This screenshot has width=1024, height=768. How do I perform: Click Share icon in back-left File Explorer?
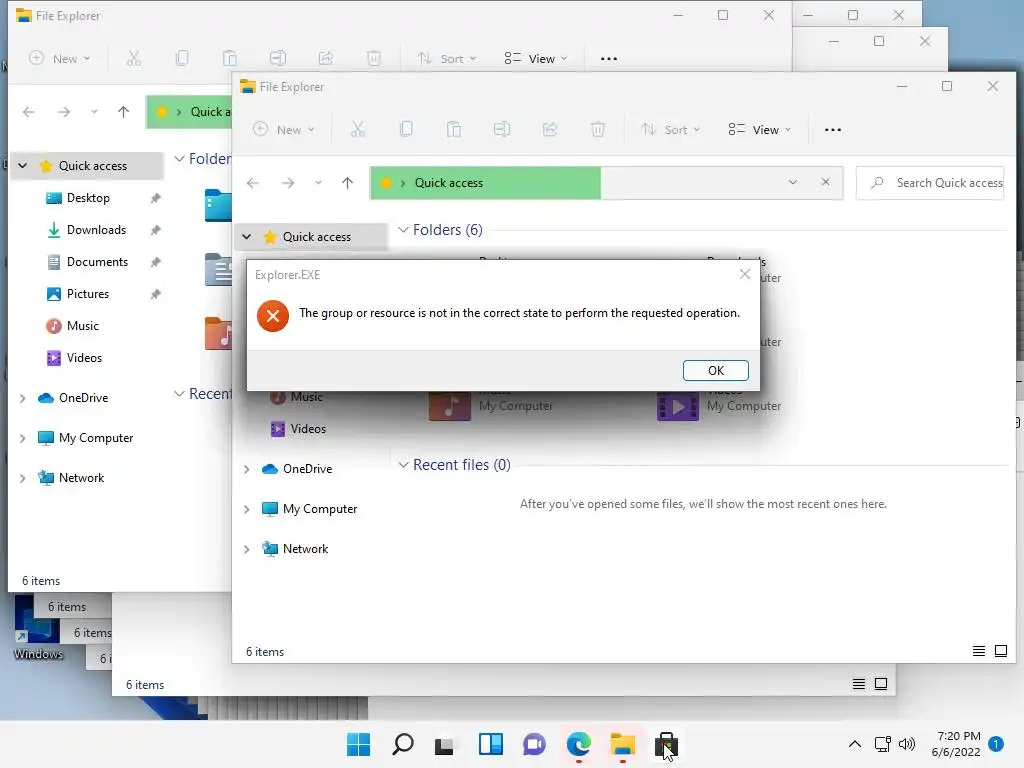point(326,58)
